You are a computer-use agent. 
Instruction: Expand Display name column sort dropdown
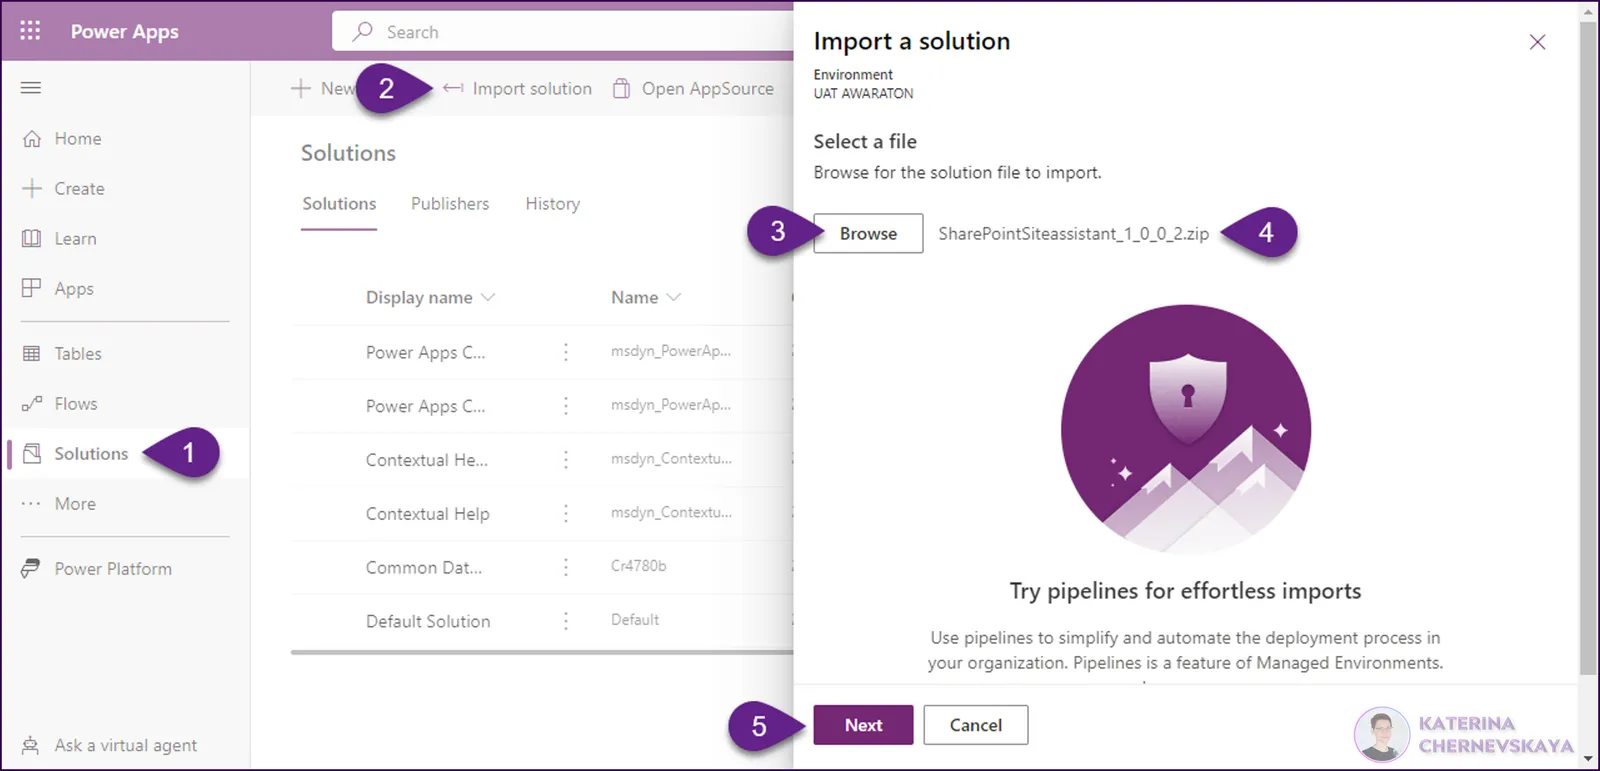click(488, 298)
